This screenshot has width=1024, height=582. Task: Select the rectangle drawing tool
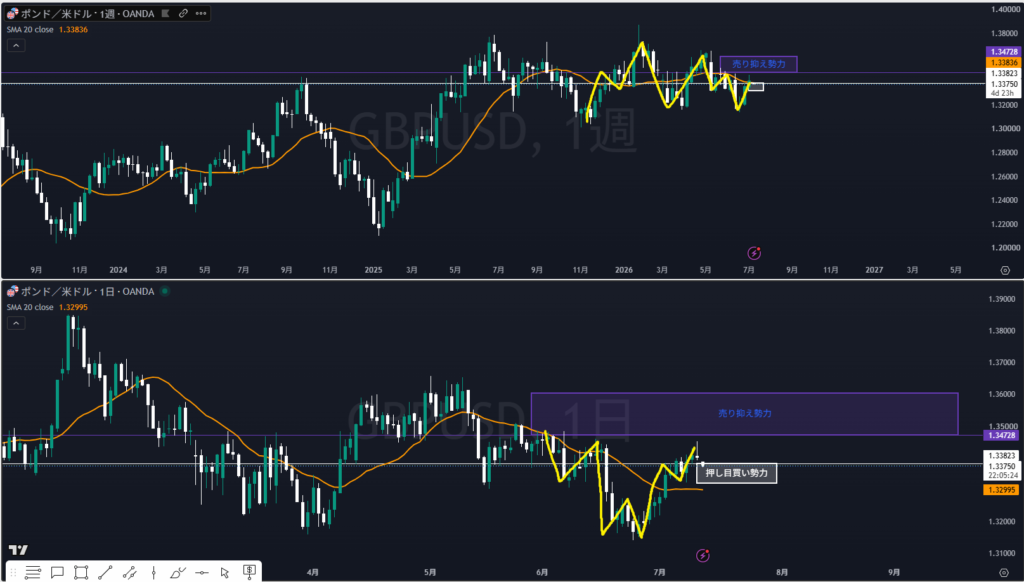tap(81, 573)
